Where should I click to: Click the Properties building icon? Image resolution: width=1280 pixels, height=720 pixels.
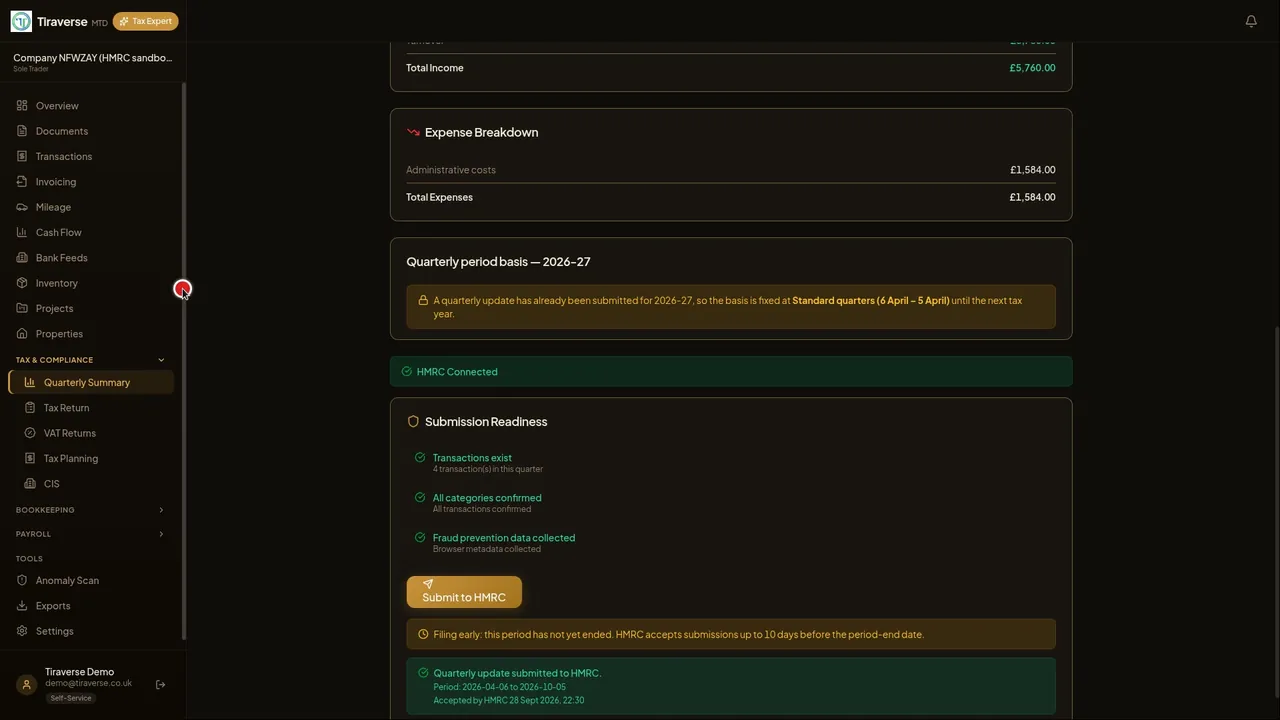[22, 334]
